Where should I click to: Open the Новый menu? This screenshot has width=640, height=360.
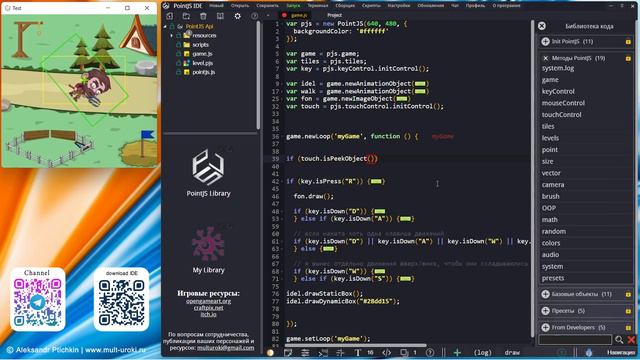click(x=216, y=6)
